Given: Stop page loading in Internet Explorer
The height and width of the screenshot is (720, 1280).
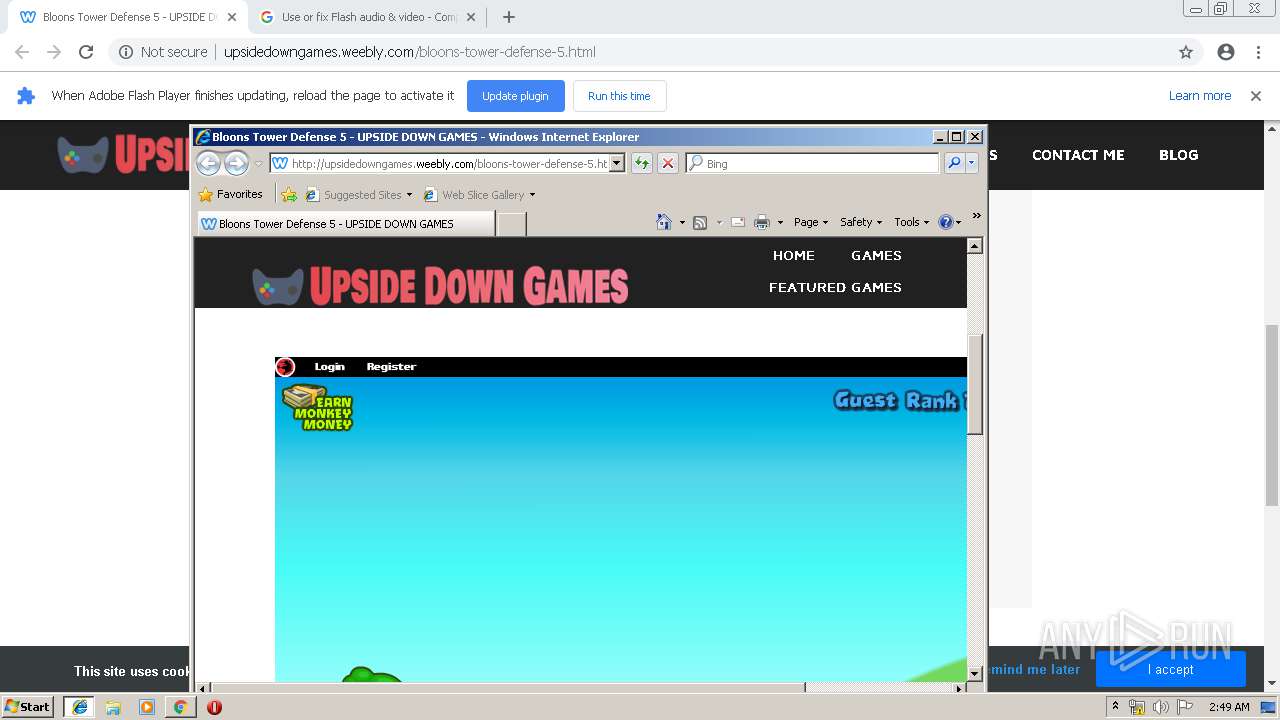Looking at the screenshot, I should tap(668, 163).
